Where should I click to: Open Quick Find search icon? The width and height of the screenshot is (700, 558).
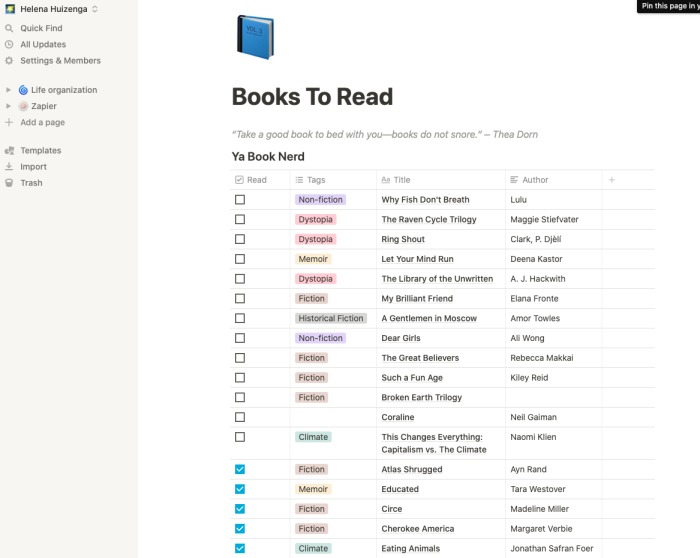pos(9,28)
